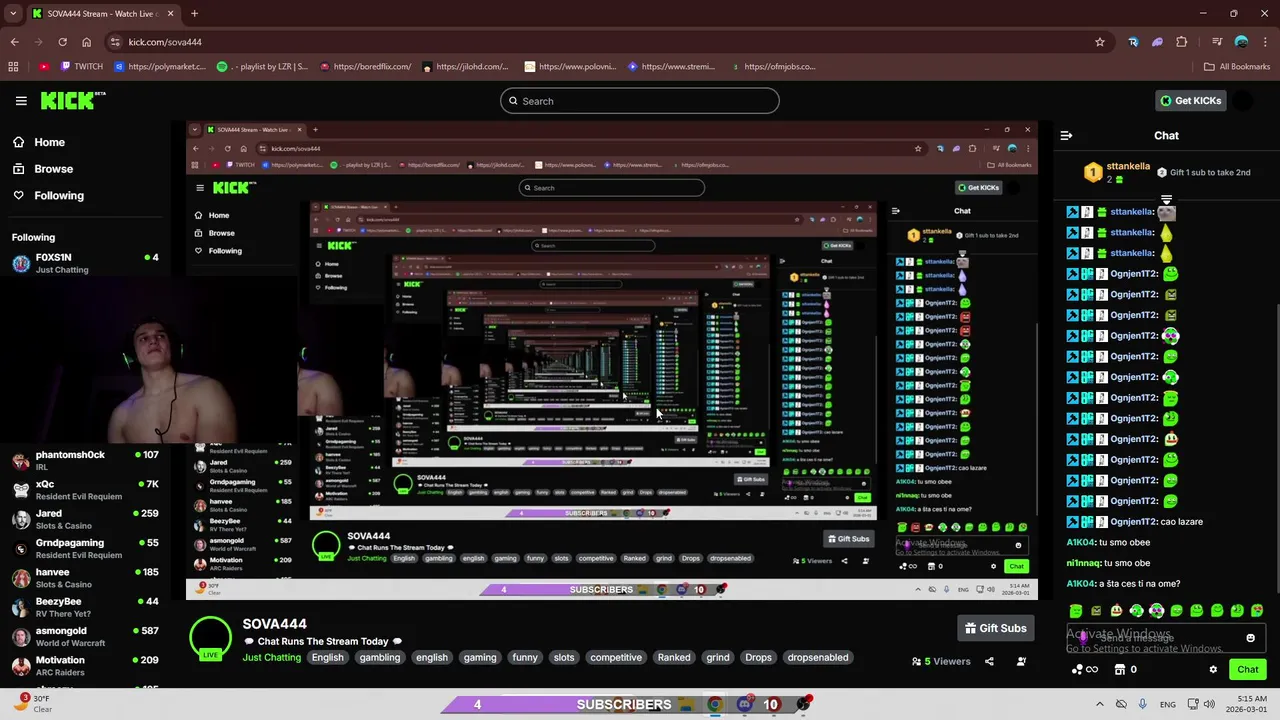
Task: Open recommended channel Grndpagaming
Action: (85, 548)
